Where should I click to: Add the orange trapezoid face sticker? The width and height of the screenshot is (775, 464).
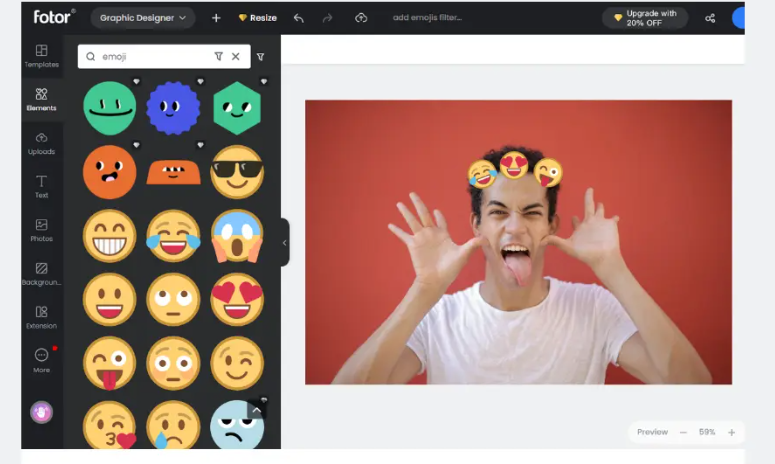click(173, 172)
